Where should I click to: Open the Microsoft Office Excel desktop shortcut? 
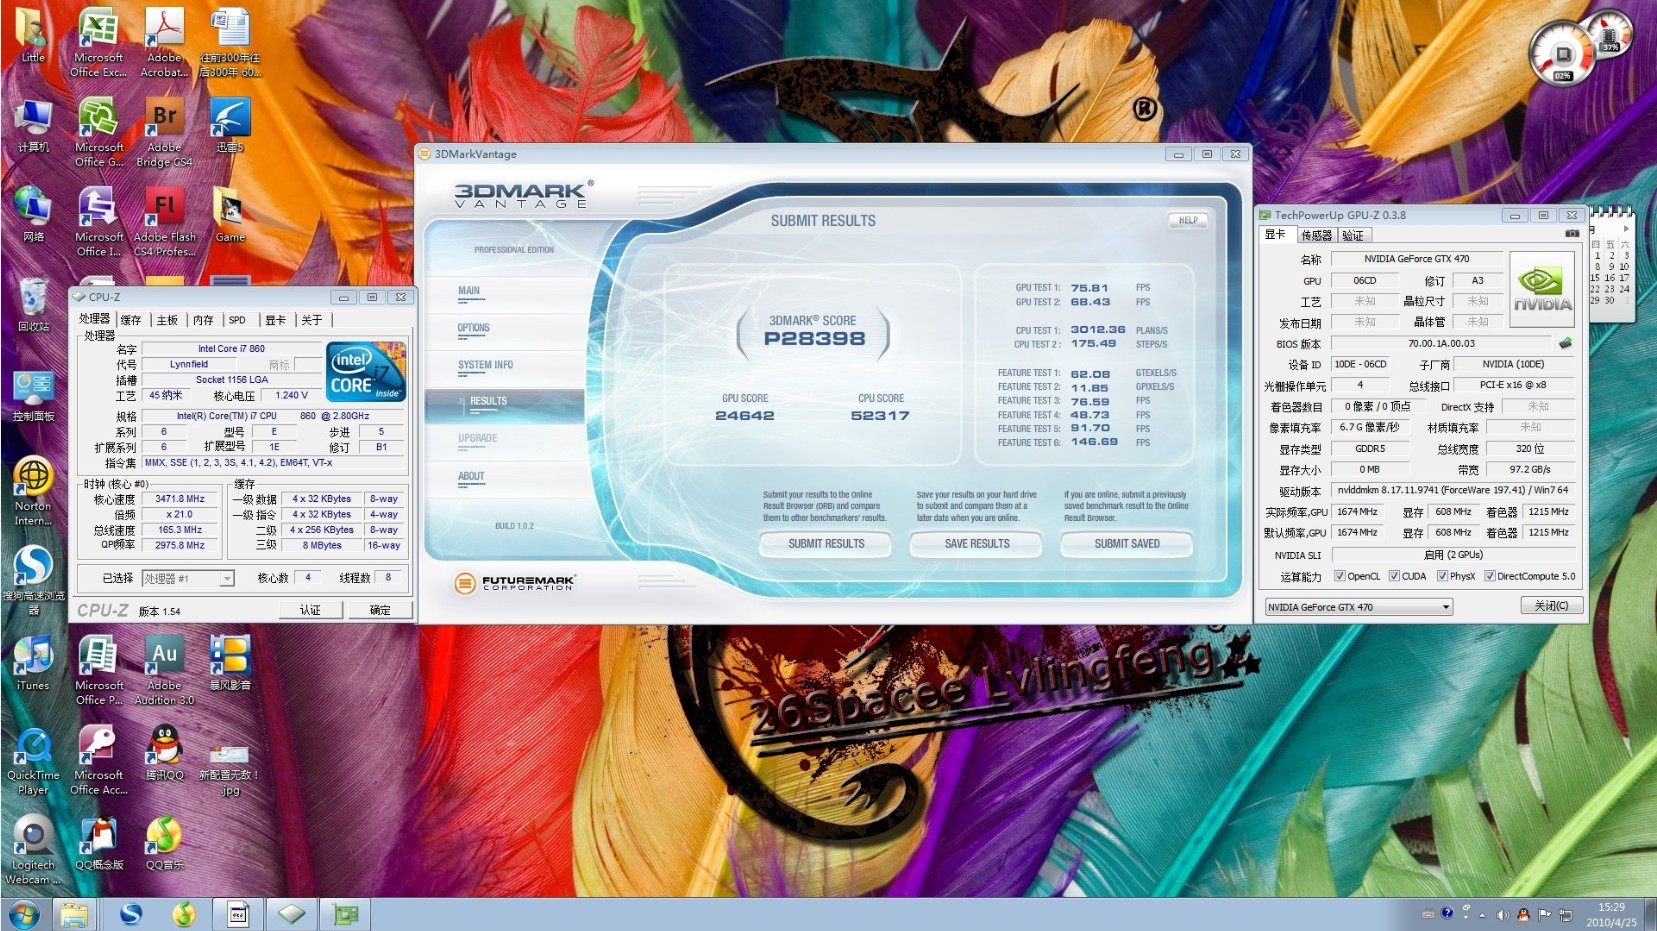(x=98, y=42)
